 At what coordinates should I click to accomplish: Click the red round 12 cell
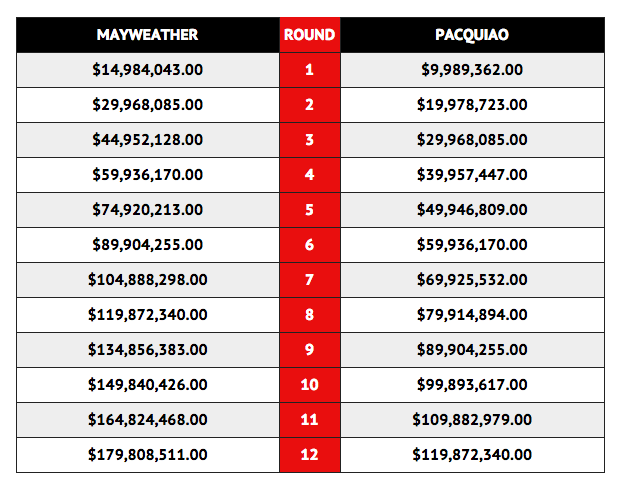(x=310, y=455)
